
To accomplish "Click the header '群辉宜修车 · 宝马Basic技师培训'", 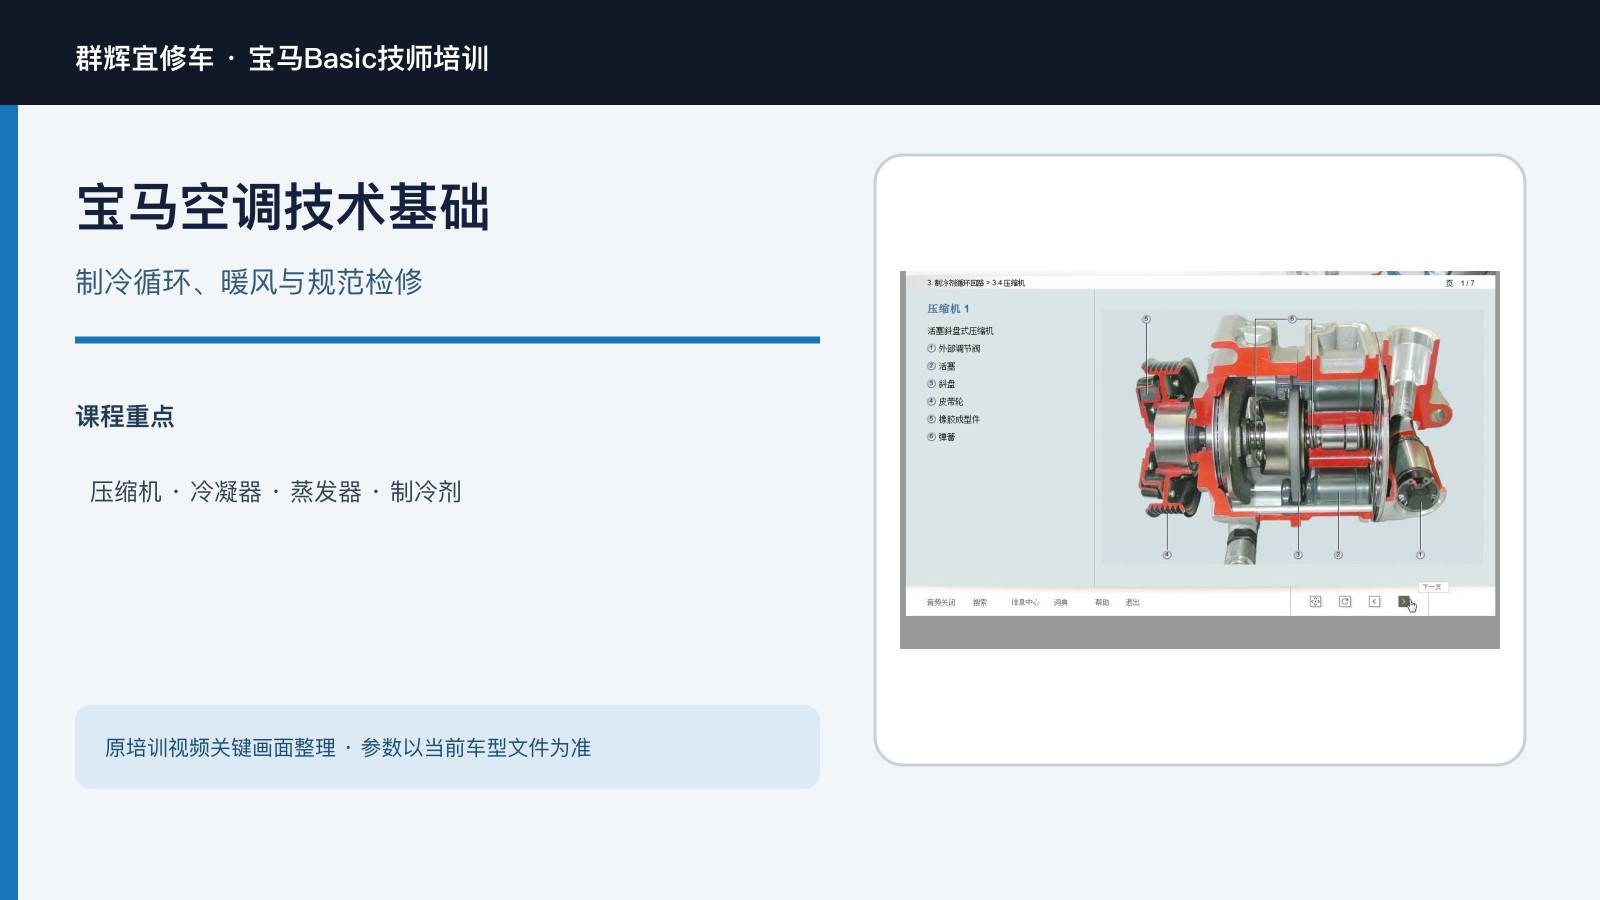I will [282, 58].
